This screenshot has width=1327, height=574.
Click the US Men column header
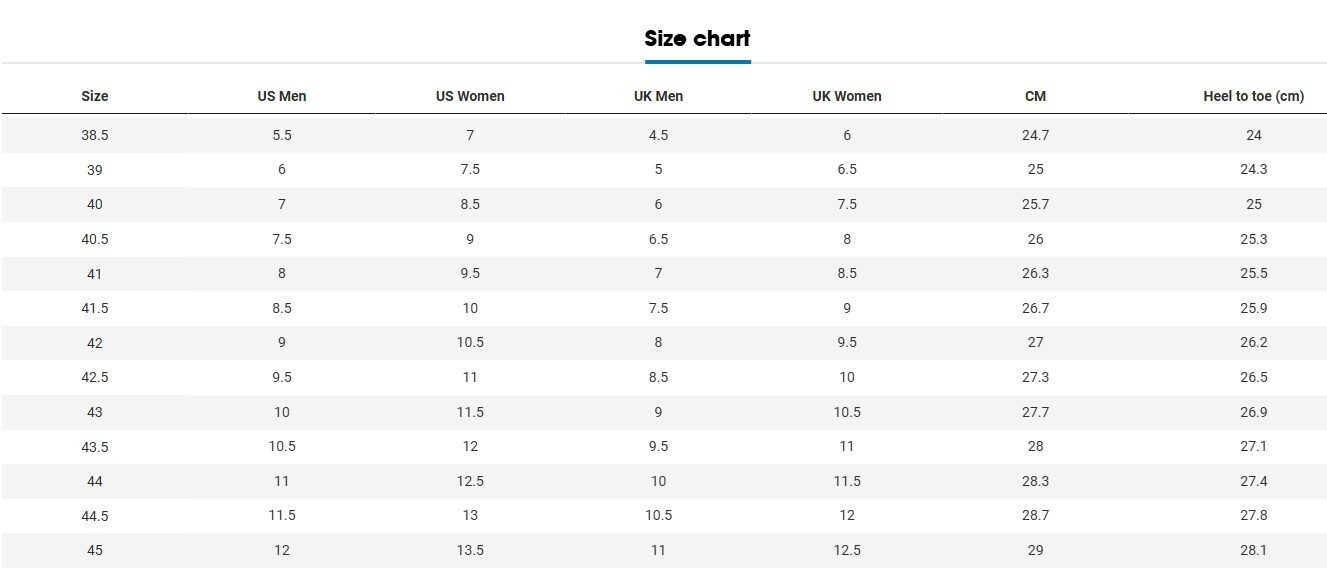[282, 97]
